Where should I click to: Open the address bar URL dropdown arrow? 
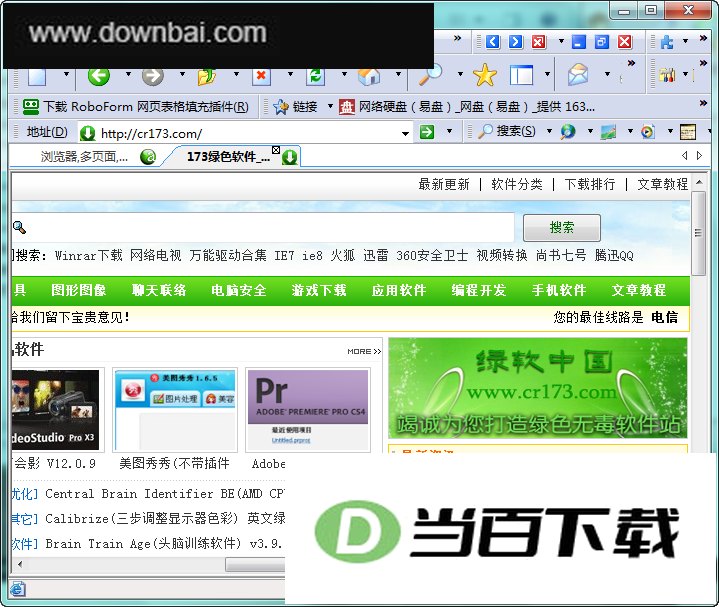pyautogui.click(x=405, y=133)
